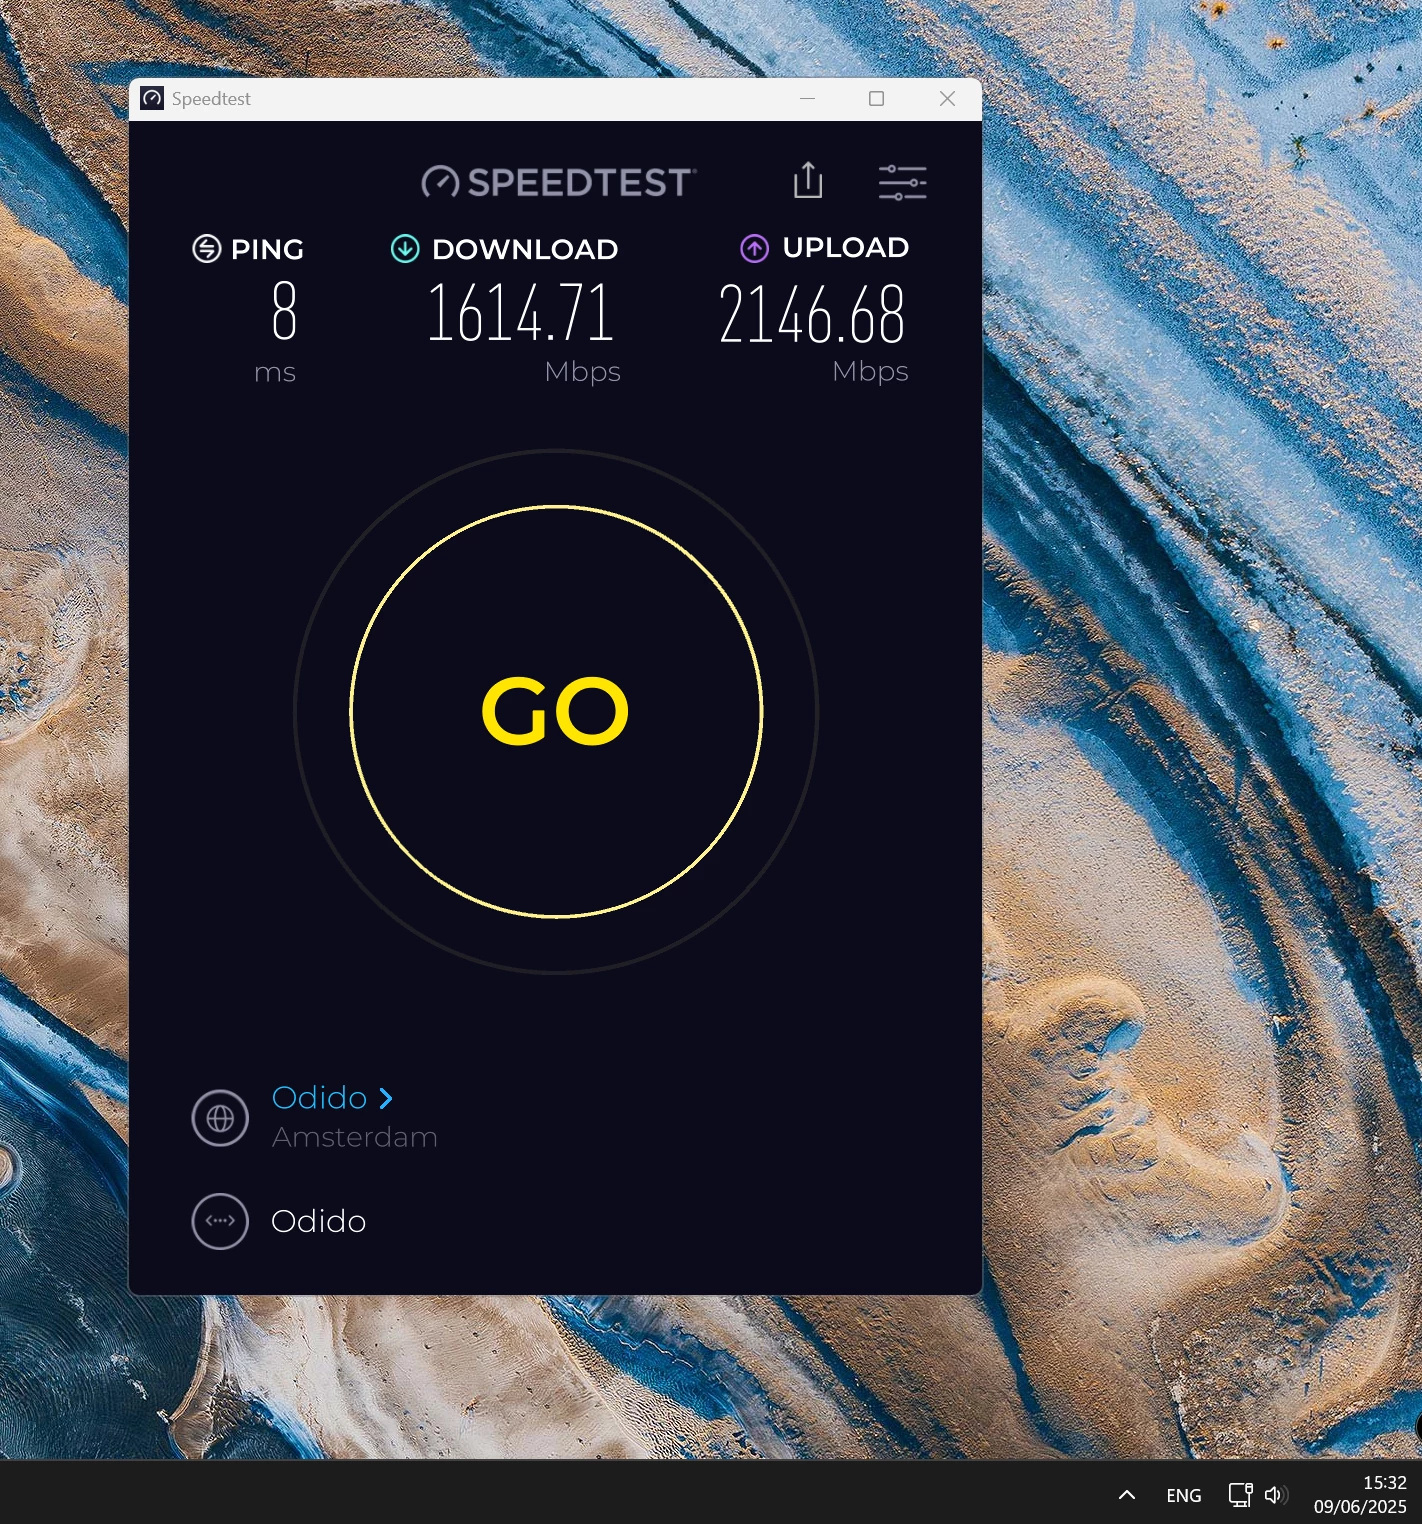This screenshot has width=1422, height=1524.
Task: Click the upload arrow icon
Action: pos(755,248)
